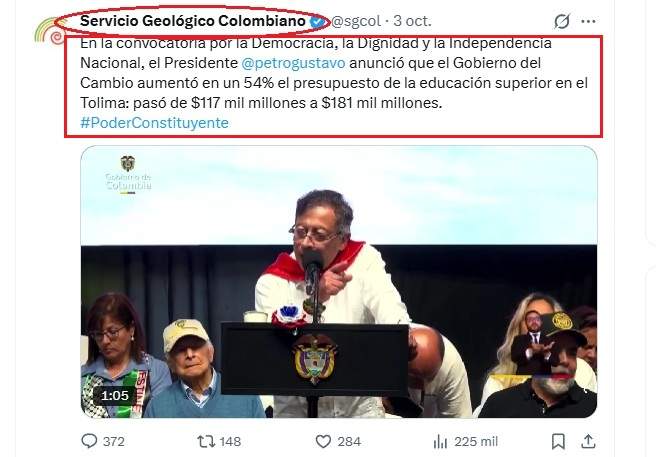The height and width of the screenshot is (457, 656).
Task: Click the 284 likes count
Action: (349, 442)
